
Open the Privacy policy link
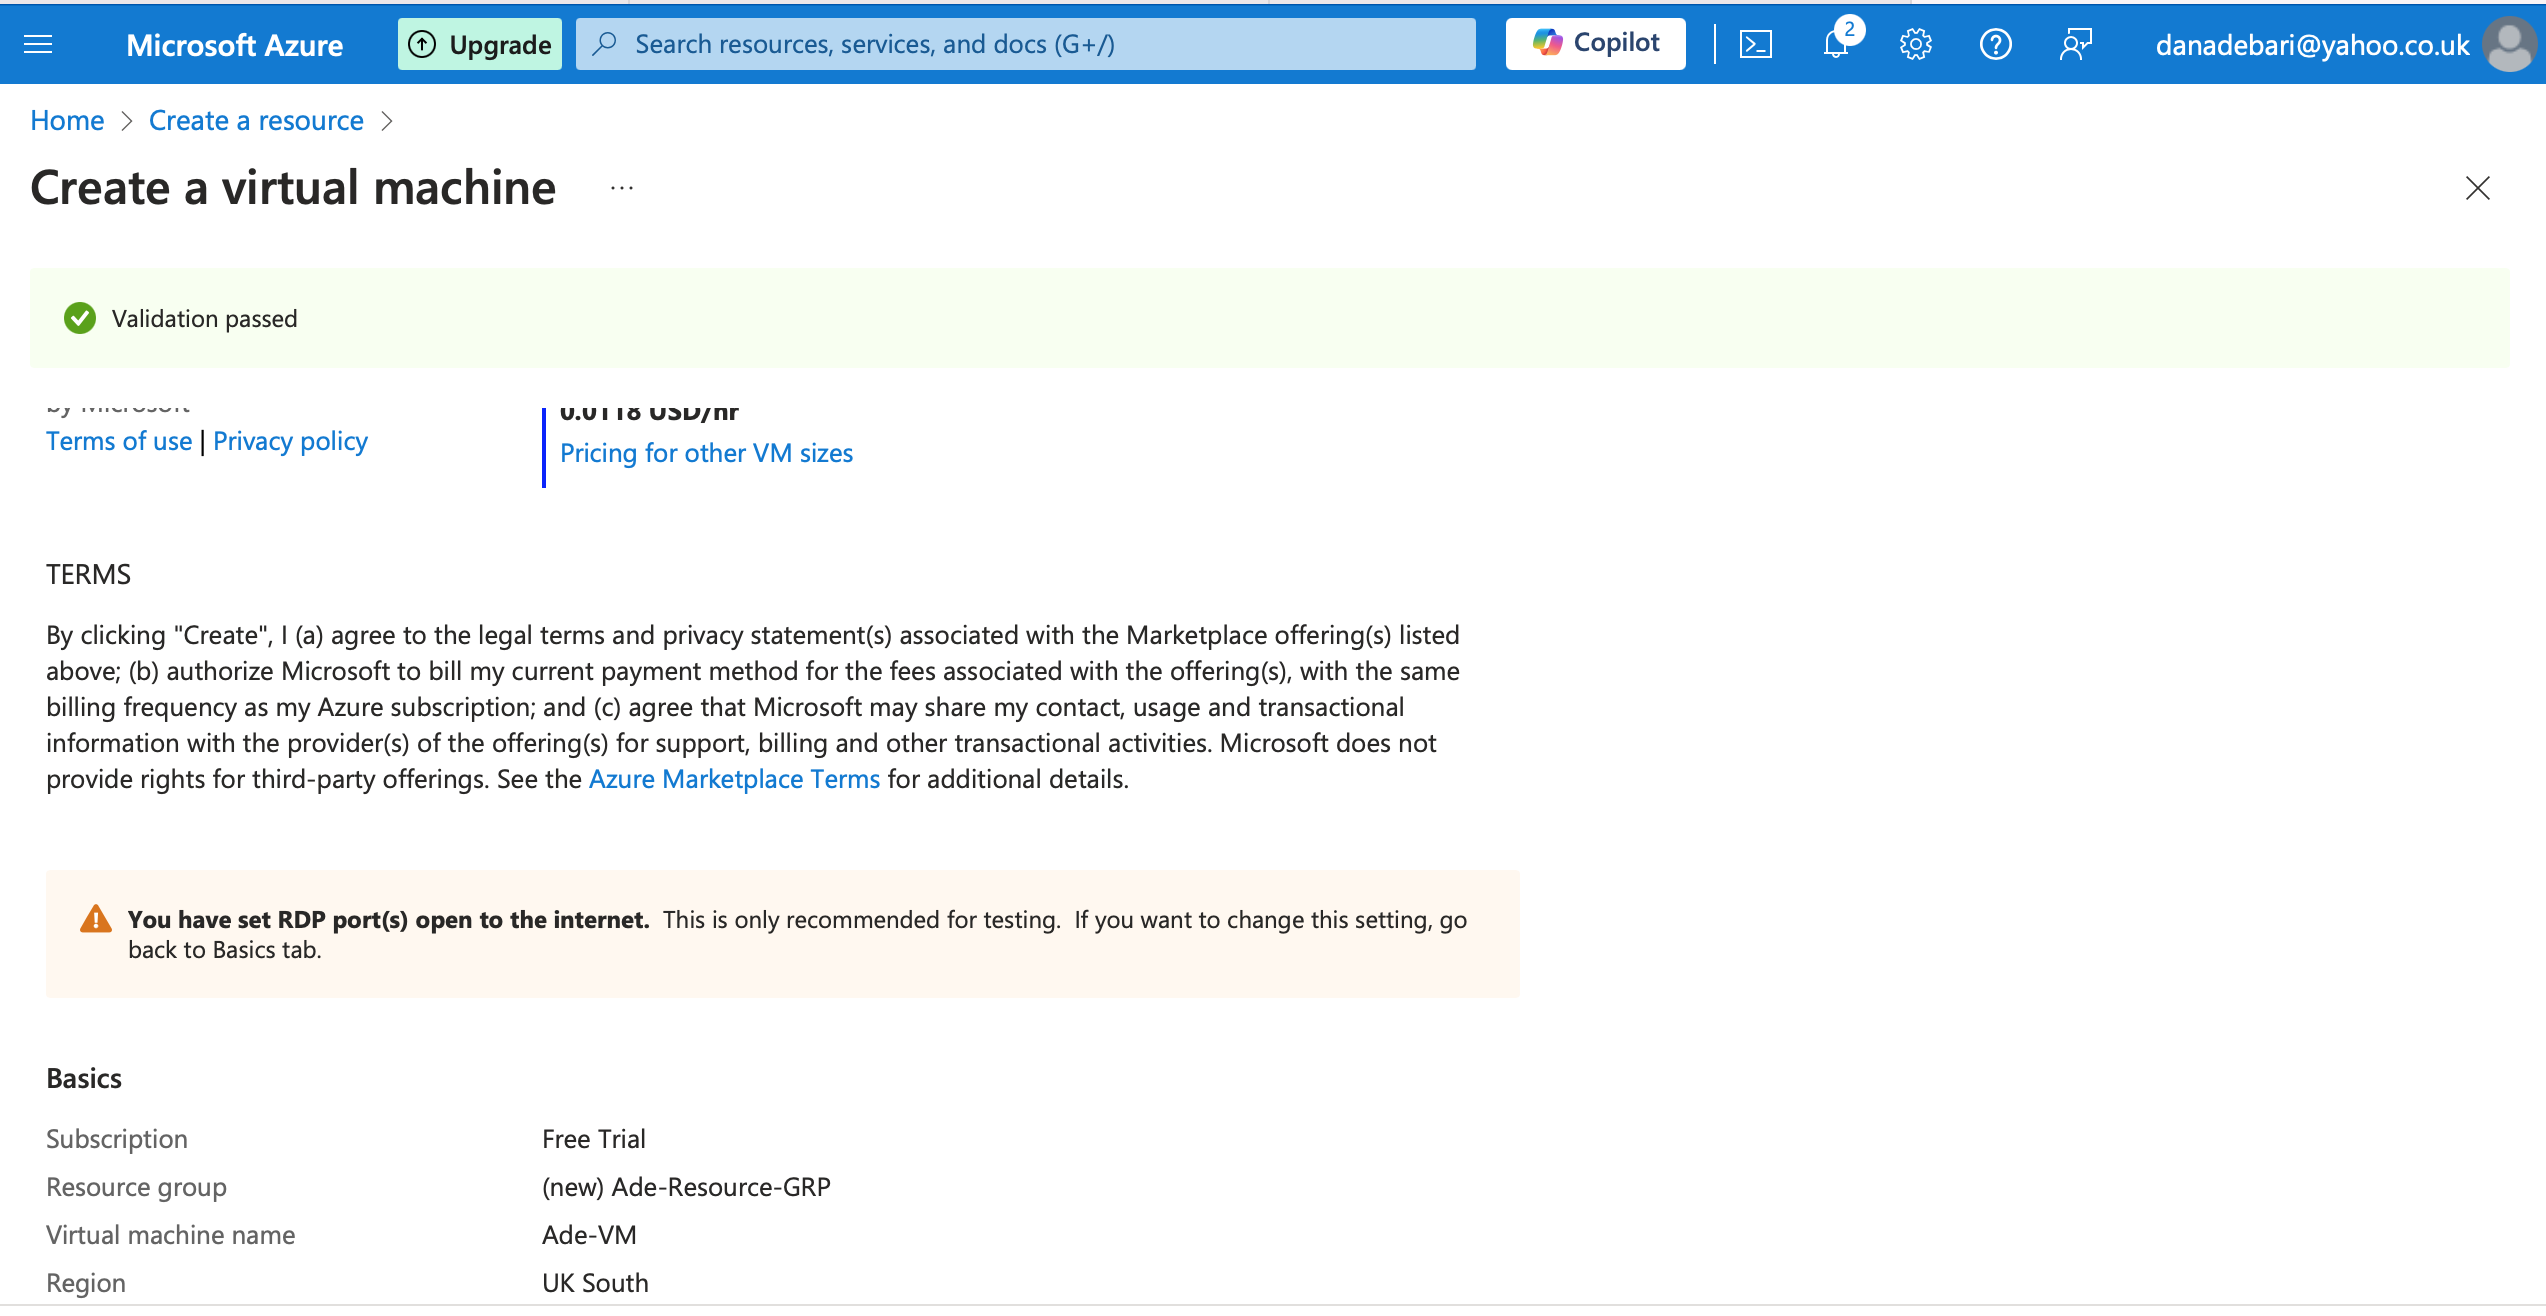coord(290,441)
